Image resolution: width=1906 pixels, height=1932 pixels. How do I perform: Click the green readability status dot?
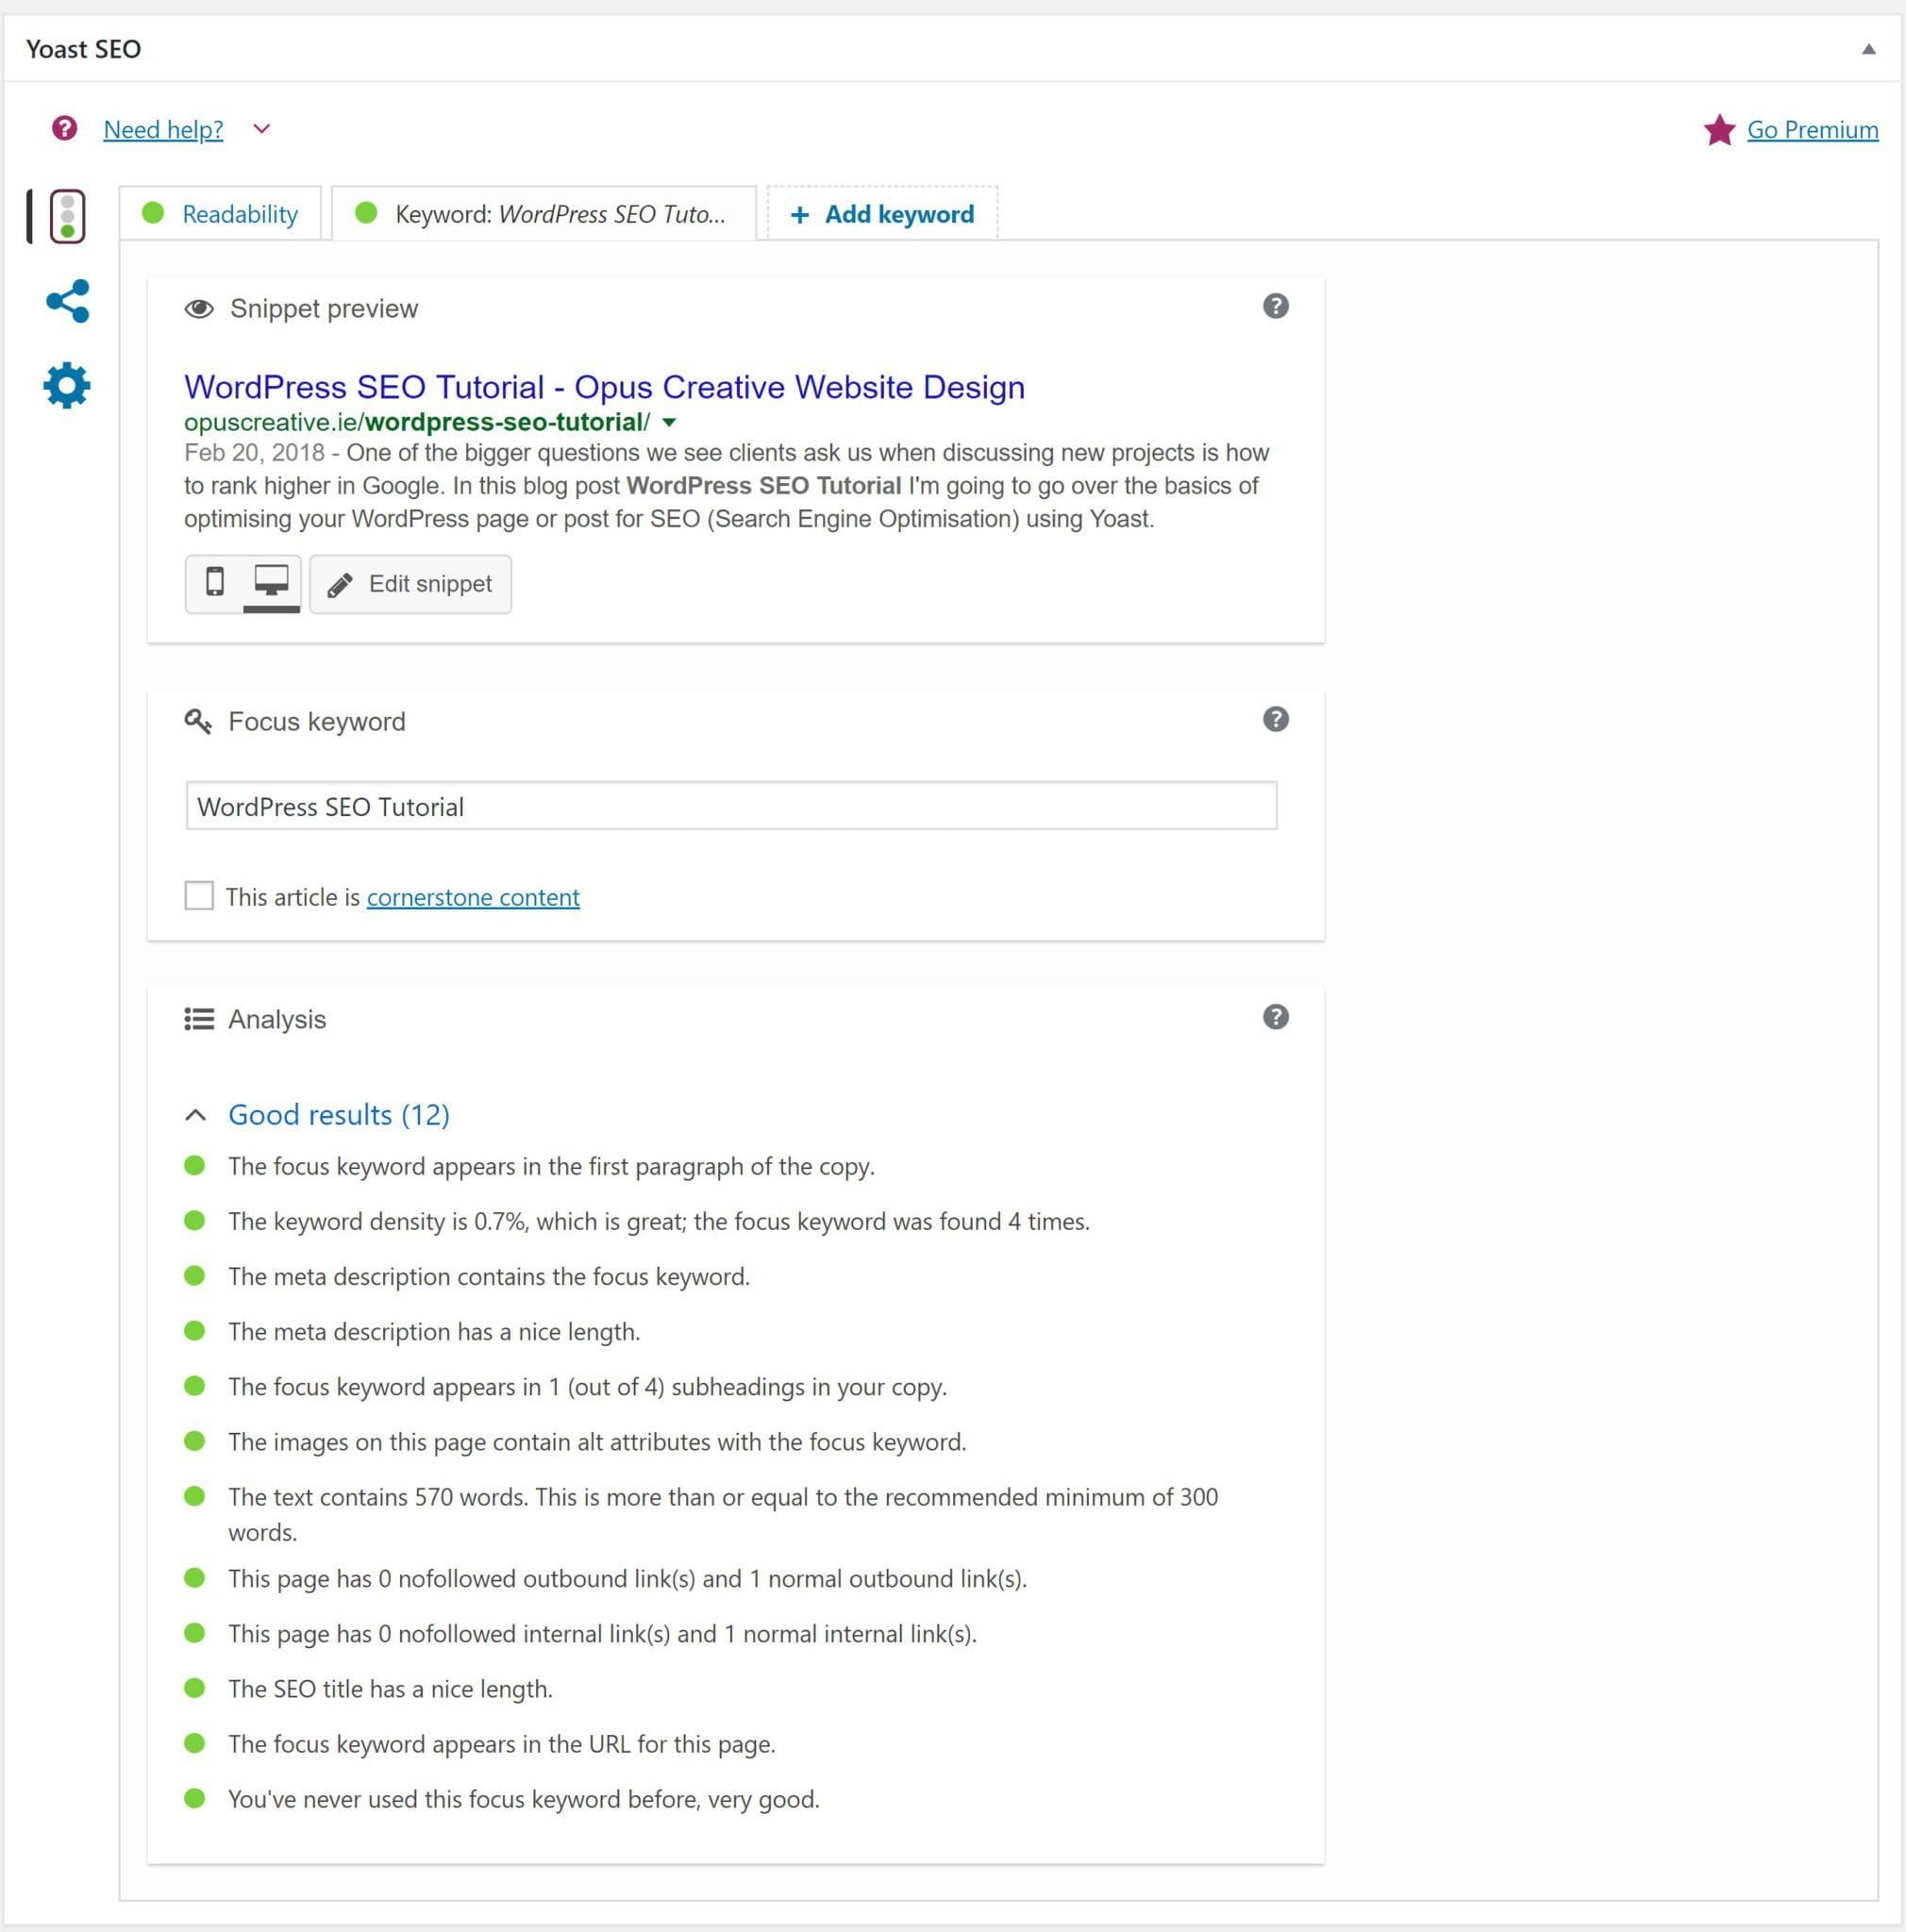coord(153,213)
